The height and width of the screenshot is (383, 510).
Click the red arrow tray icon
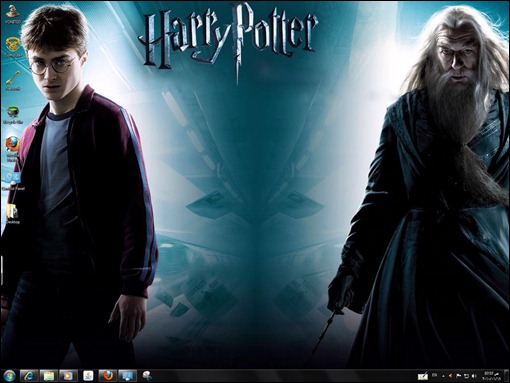tap(451, 376)
